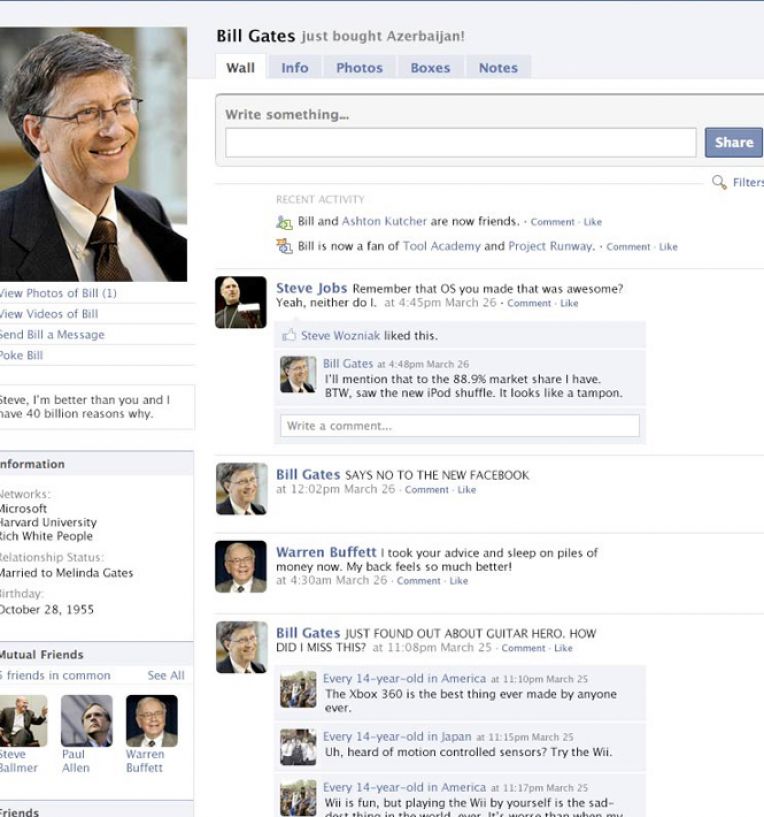Viewport: 764px width, 817px height.
Task: Click the Steve Jobs name link
Action: 312,288
